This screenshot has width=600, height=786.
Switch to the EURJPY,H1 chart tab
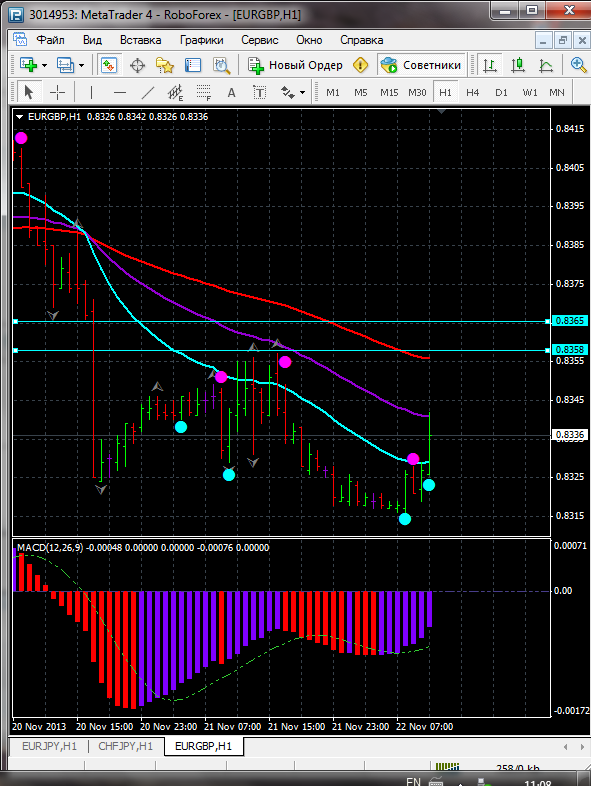click(49, 746)
